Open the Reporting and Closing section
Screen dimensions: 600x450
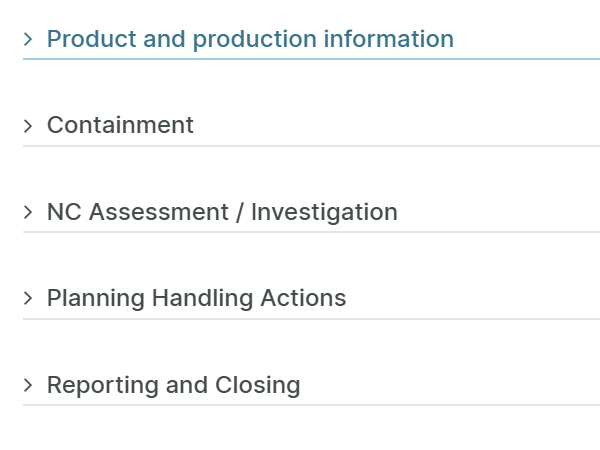point(173,385)
